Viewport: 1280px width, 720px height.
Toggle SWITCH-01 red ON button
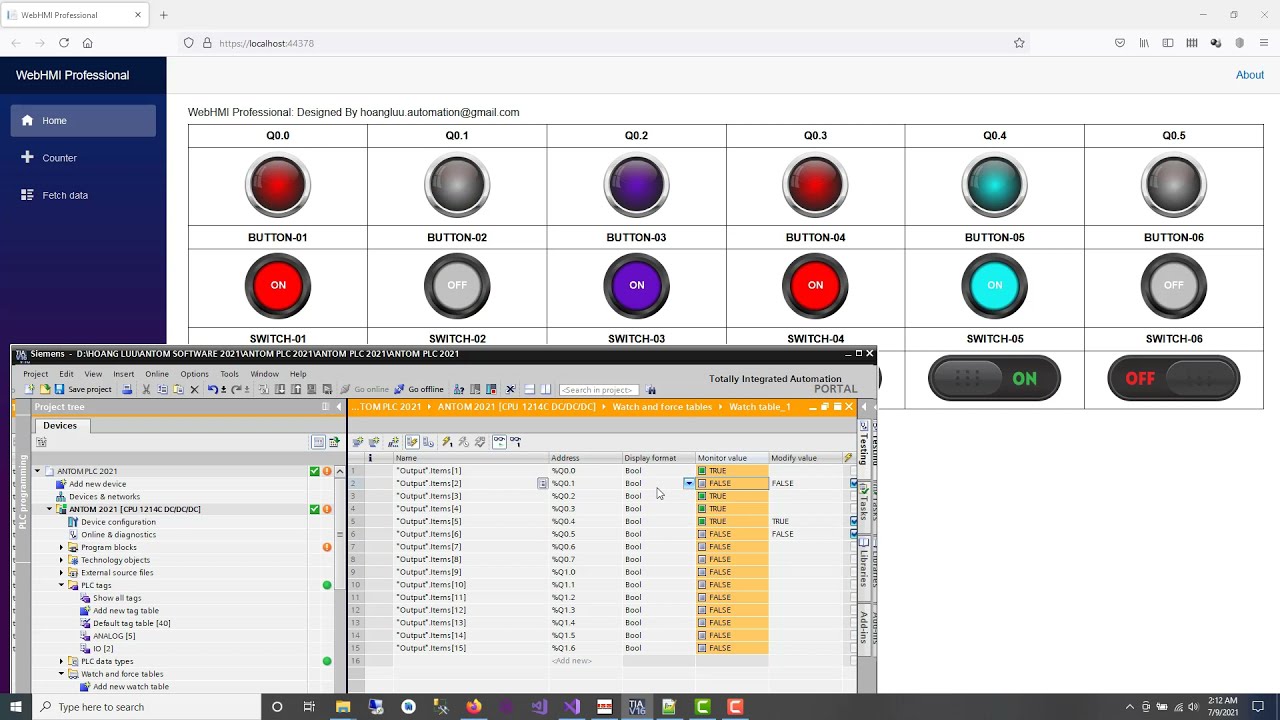(x=278, y=285)
